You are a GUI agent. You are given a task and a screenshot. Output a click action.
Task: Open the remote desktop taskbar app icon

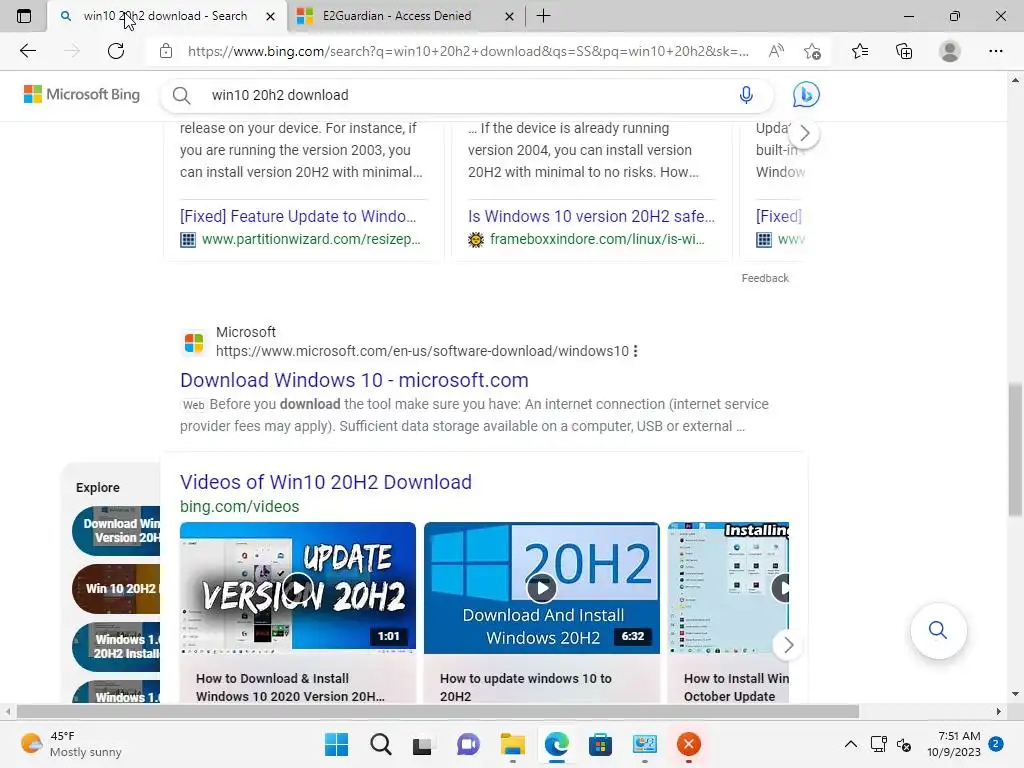tap(645, 744)
